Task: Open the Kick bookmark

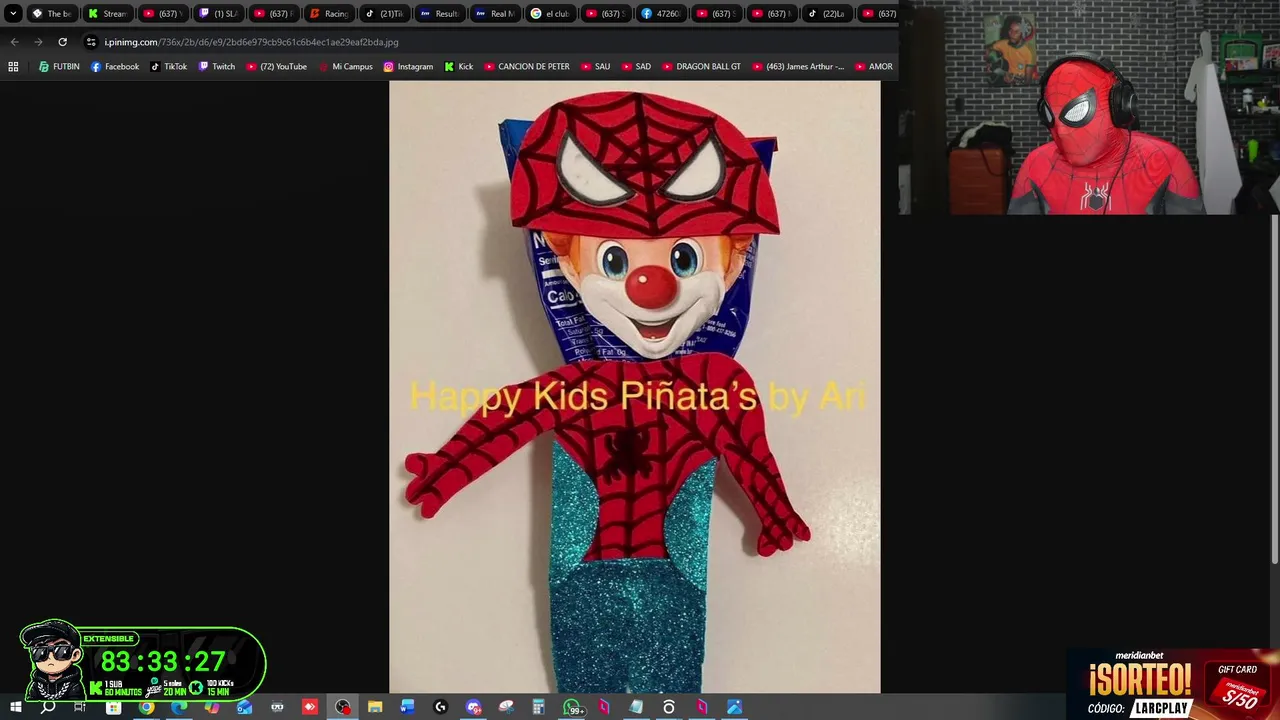Action: tap(459, 67)
